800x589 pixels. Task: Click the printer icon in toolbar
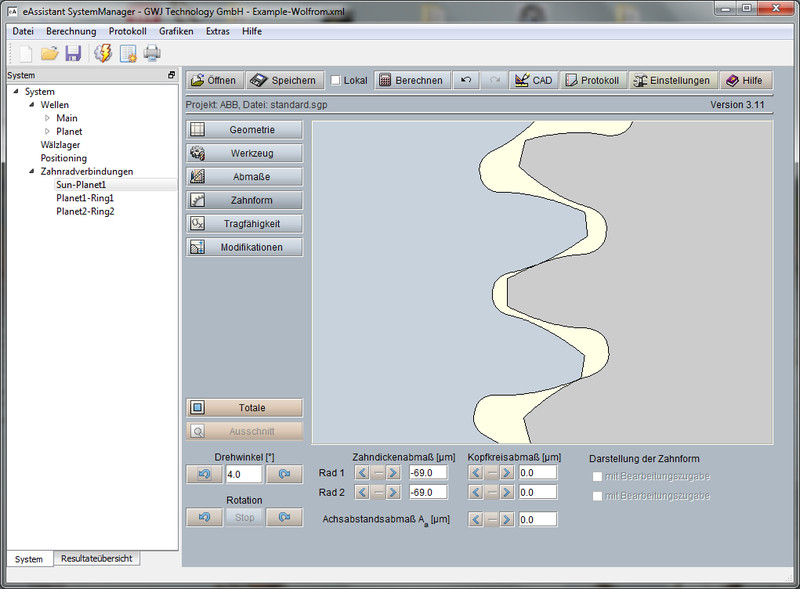[x=152, y=53]
